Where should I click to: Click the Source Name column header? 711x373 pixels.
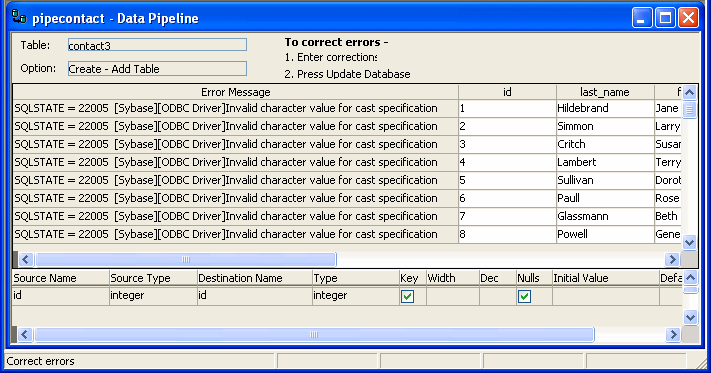pyautogui.click(x=61, y=278)
